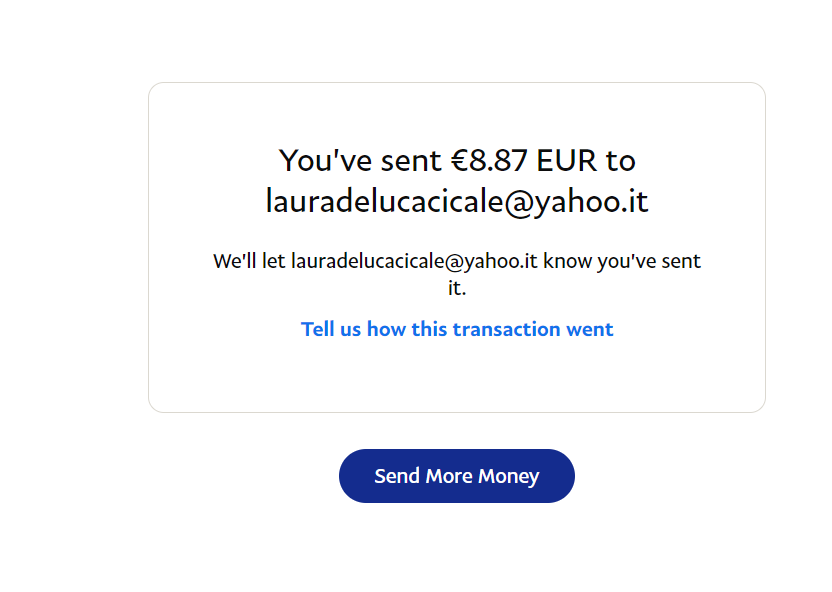Click the standalone "it." line

point(457,288)
